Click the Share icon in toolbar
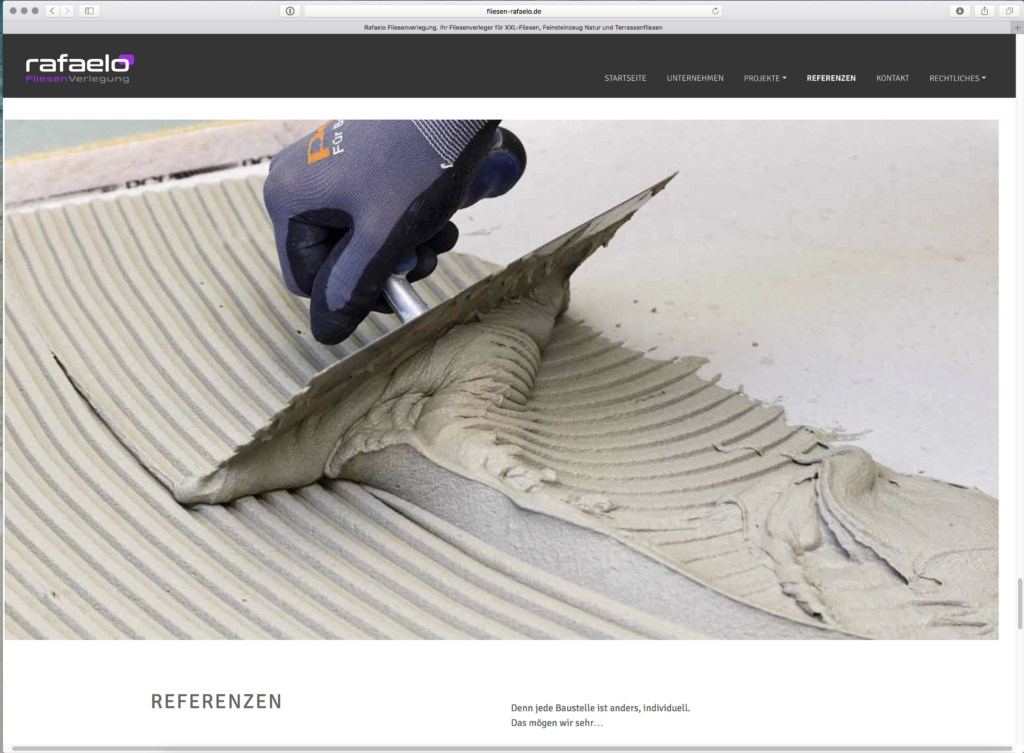 pos(984,10)
